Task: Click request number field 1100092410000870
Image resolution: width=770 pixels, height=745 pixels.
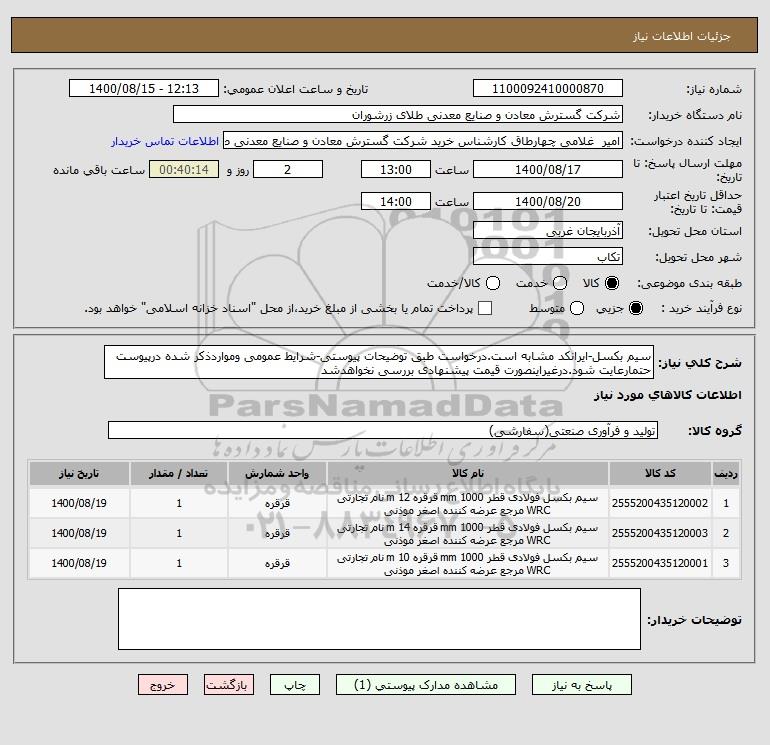Action: [548, 88]
